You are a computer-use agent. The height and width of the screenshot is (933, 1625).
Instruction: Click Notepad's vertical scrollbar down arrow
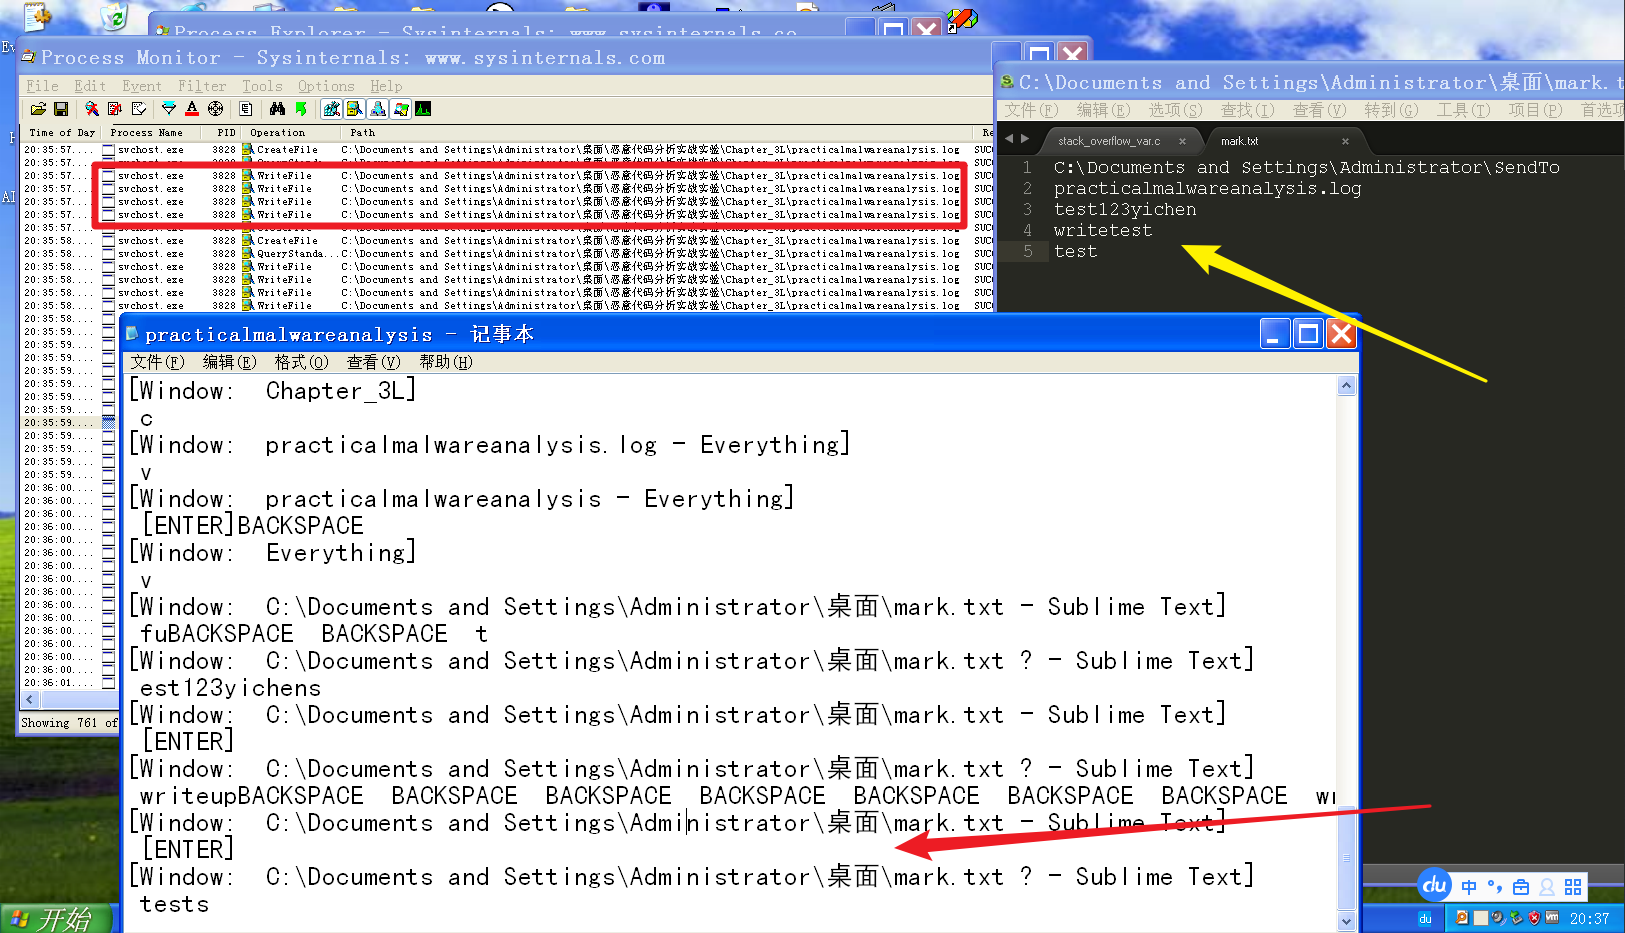point(1346,921)
